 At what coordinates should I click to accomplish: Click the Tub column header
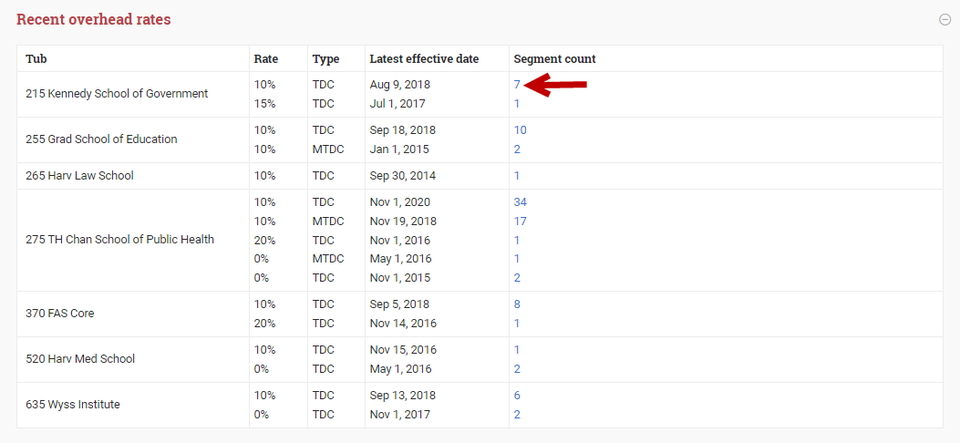36,59
